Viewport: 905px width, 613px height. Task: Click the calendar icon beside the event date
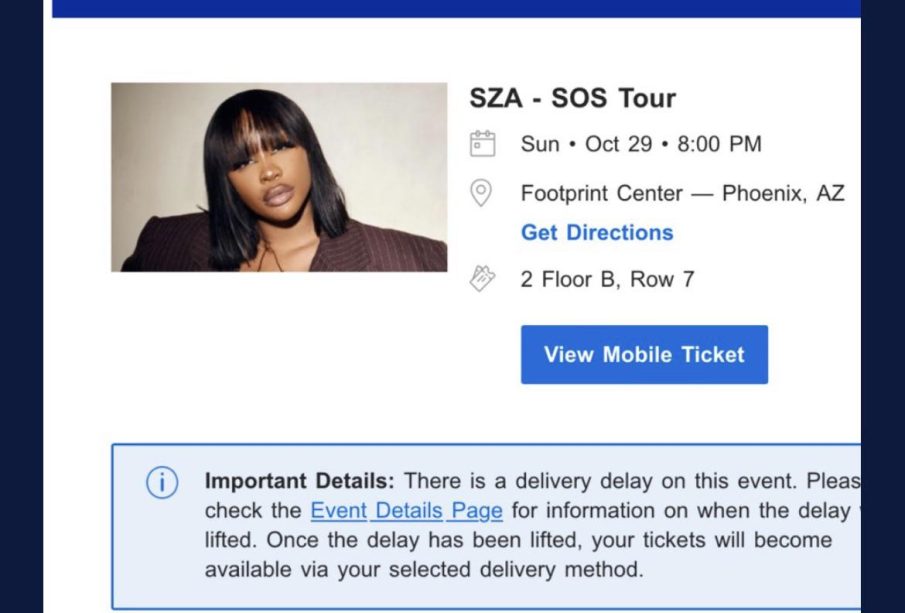click(x=483, y=144)
